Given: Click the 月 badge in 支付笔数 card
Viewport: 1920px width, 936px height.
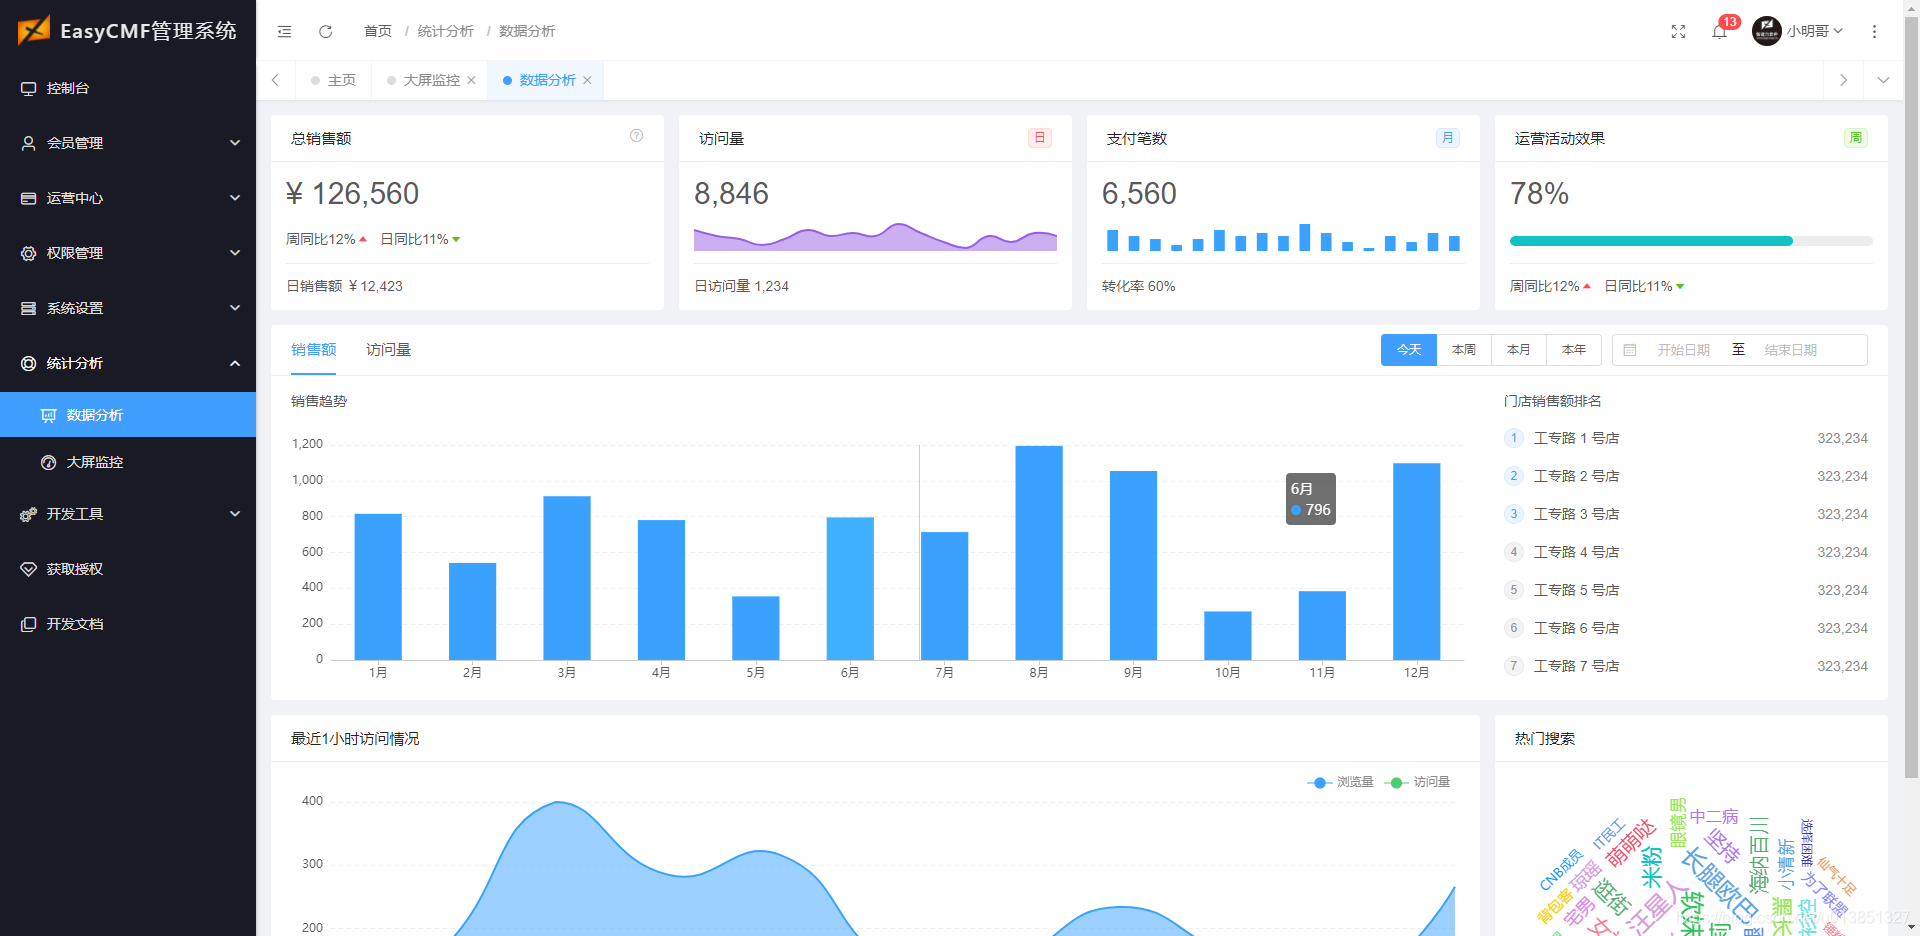Looking at the screenshot, I should (1448, 138).
